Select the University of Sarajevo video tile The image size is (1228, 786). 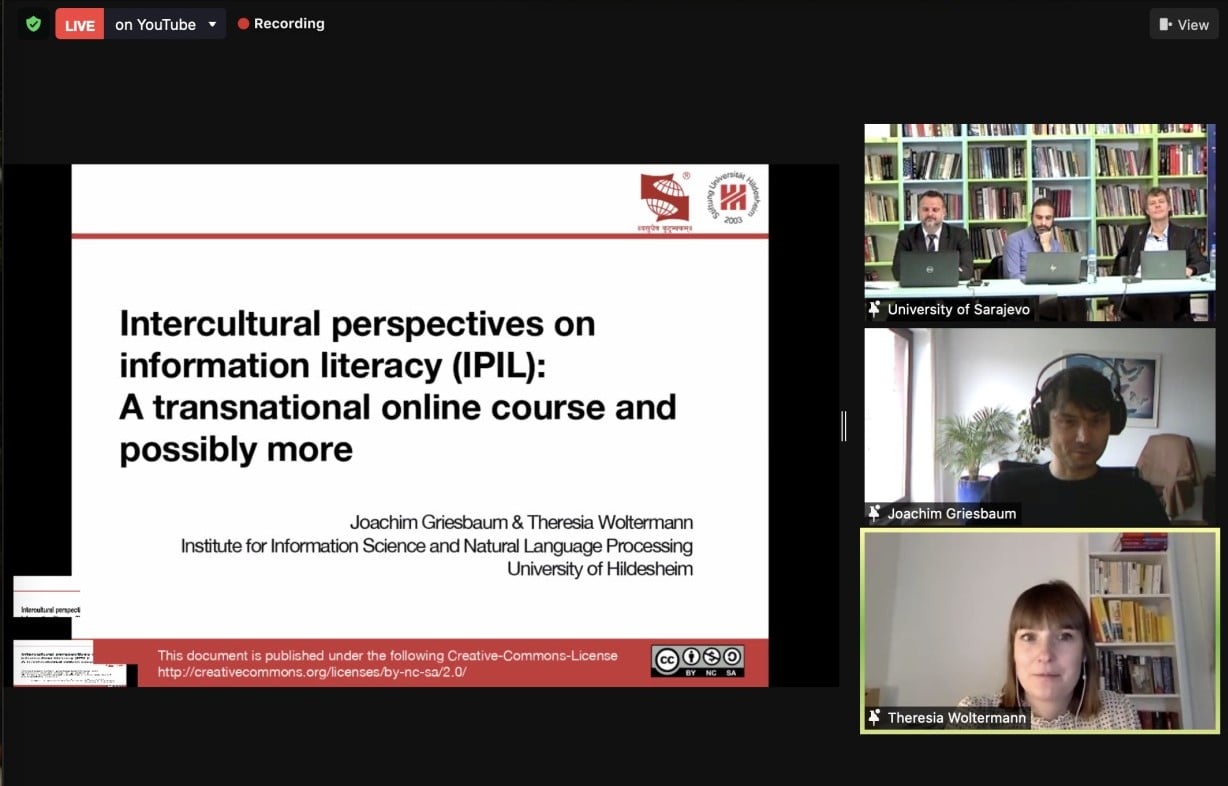[1040, 222]
